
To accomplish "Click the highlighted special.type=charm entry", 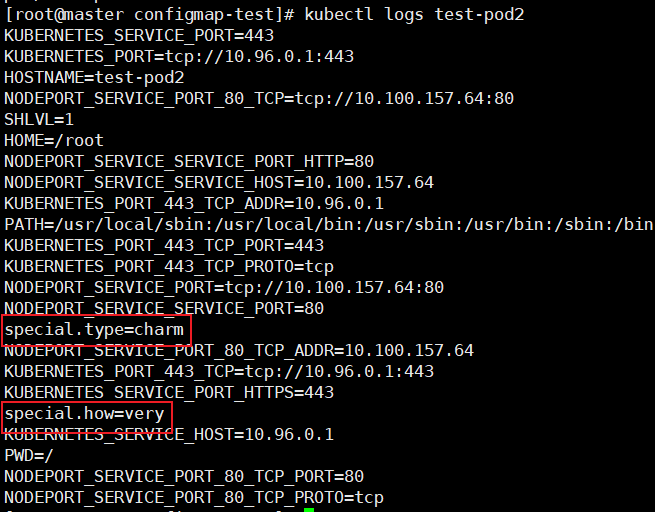I will tap(97, 329).
